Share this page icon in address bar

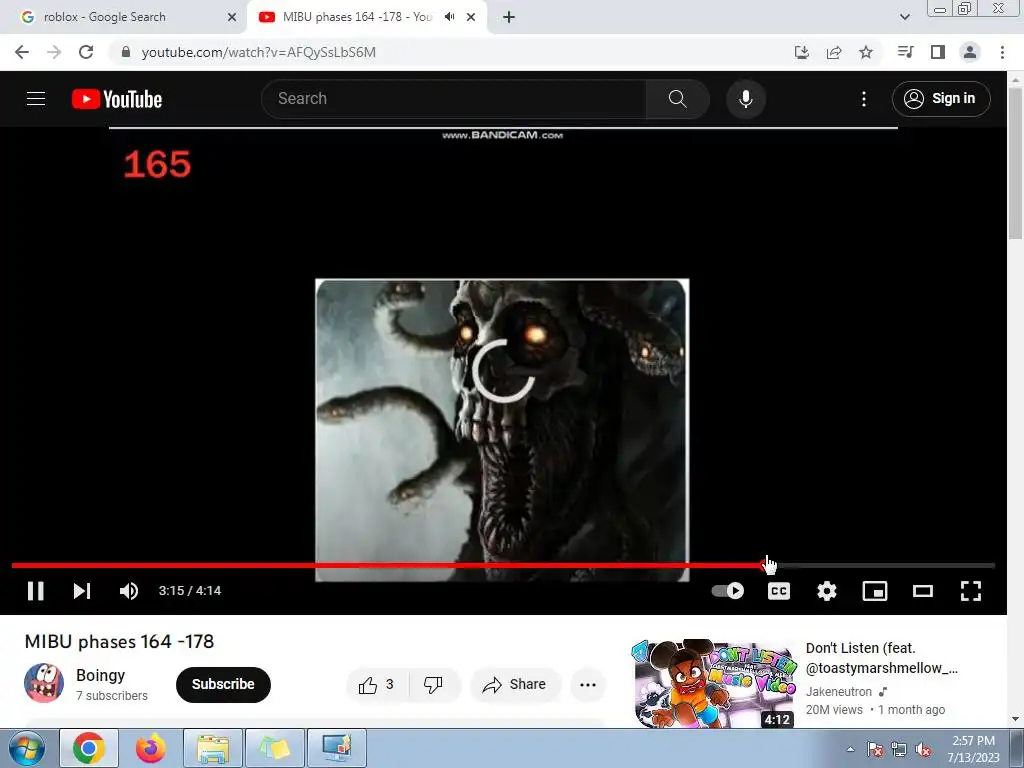tap(834, 52)
